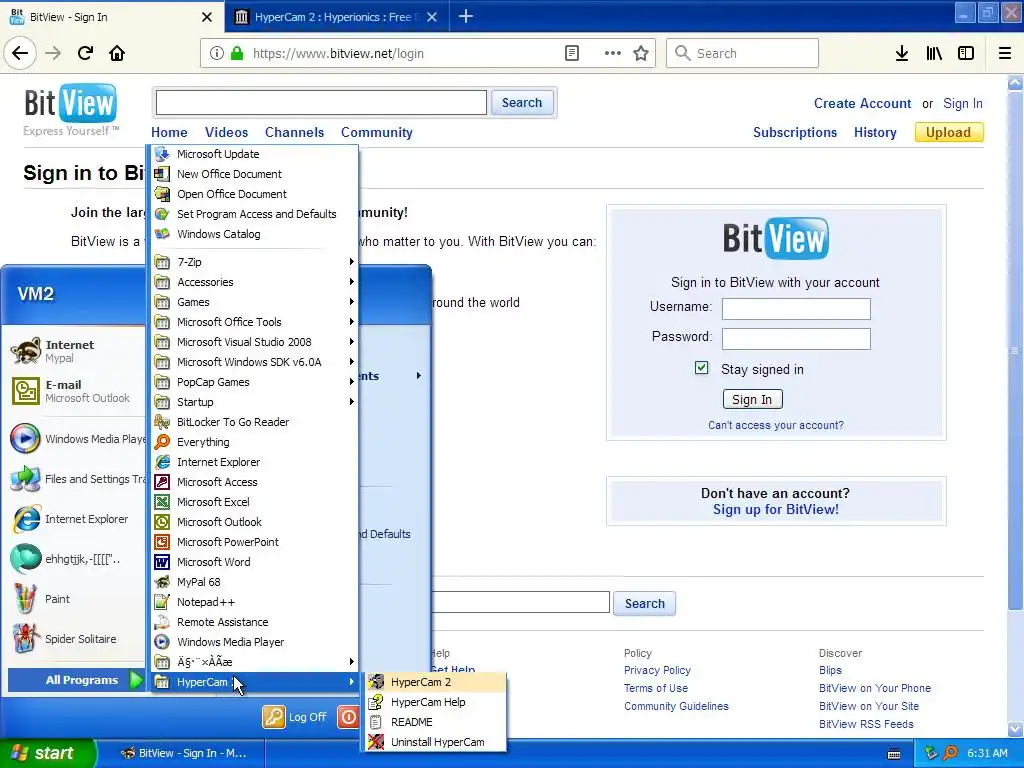Open a new browser tab

pos(466,16)
